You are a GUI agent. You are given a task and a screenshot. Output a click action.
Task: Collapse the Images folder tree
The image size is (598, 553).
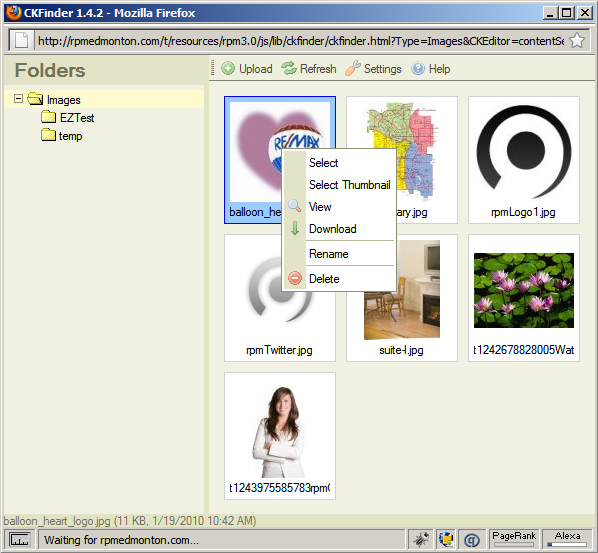click(x=18, y=99)
